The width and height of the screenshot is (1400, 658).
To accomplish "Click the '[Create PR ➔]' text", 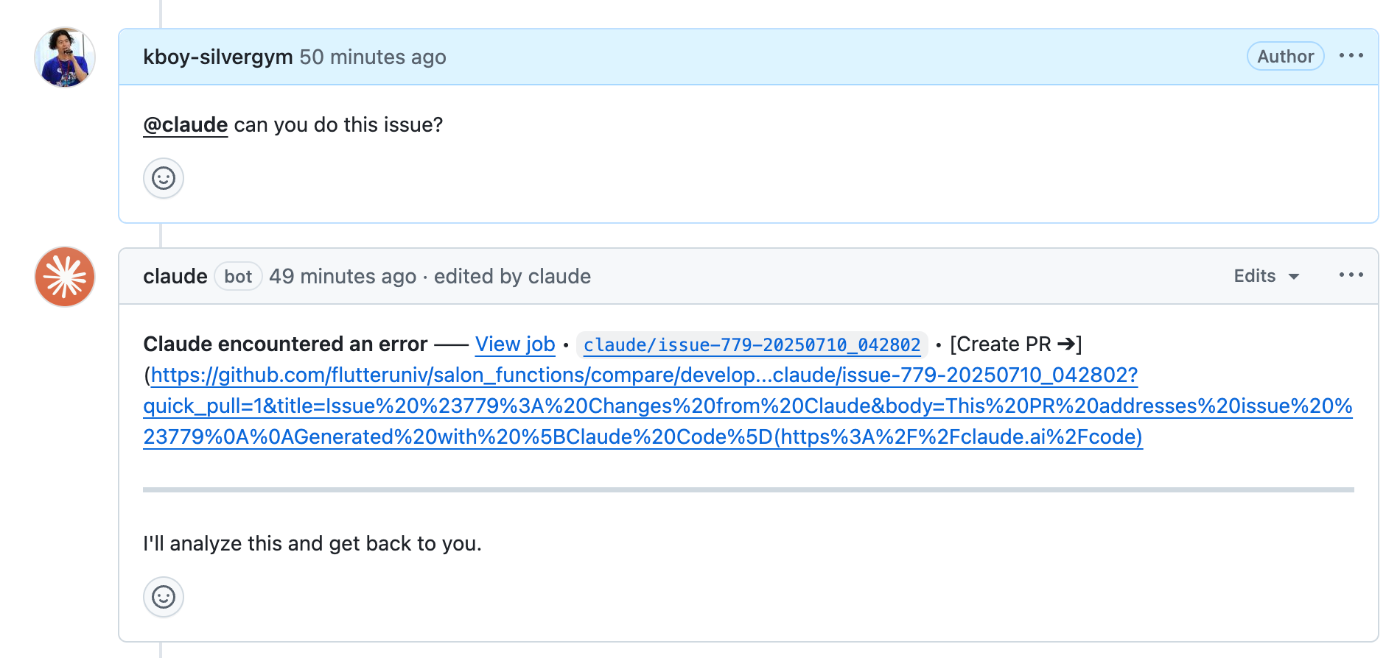I will [x=1016, y=344].
